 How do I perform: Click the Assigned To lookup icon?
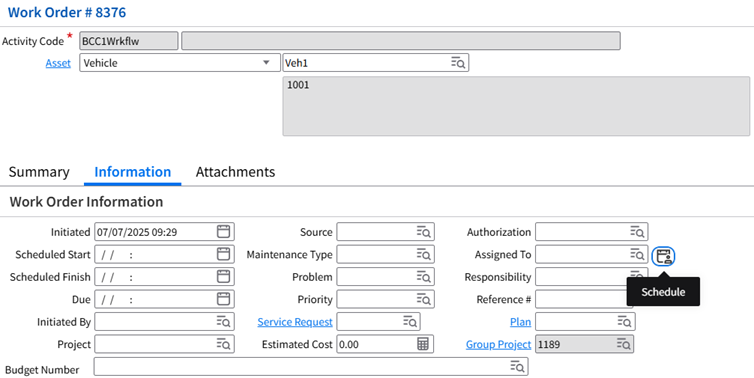point(637,254)
